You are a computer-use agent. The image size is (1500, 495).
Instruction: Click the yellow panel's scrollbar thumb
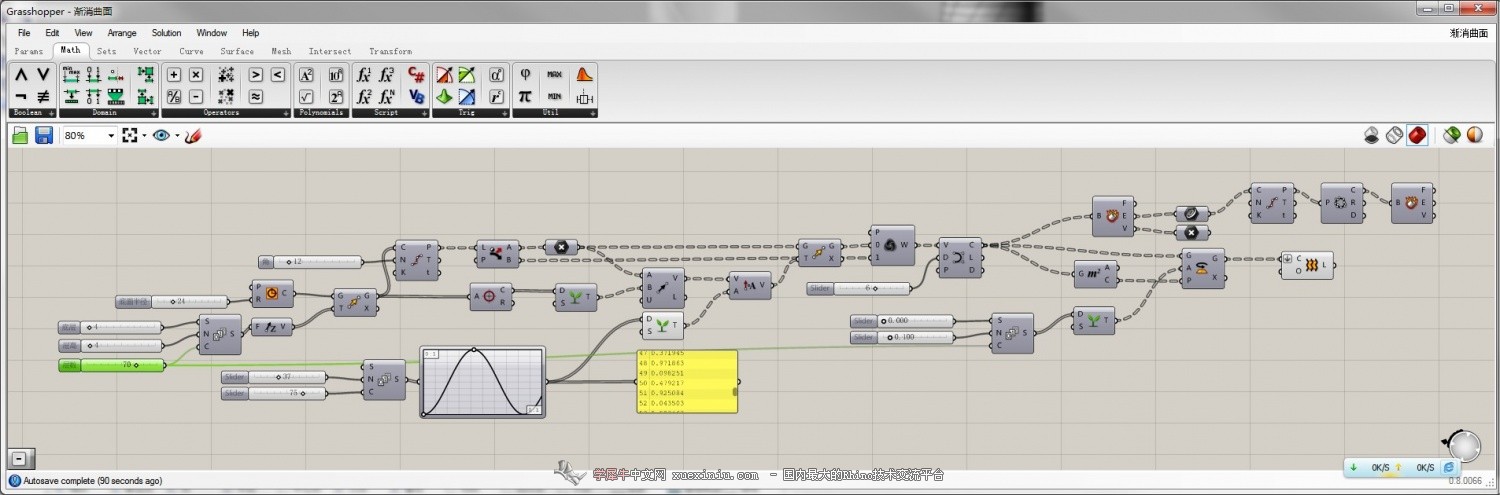coord(735,392)
